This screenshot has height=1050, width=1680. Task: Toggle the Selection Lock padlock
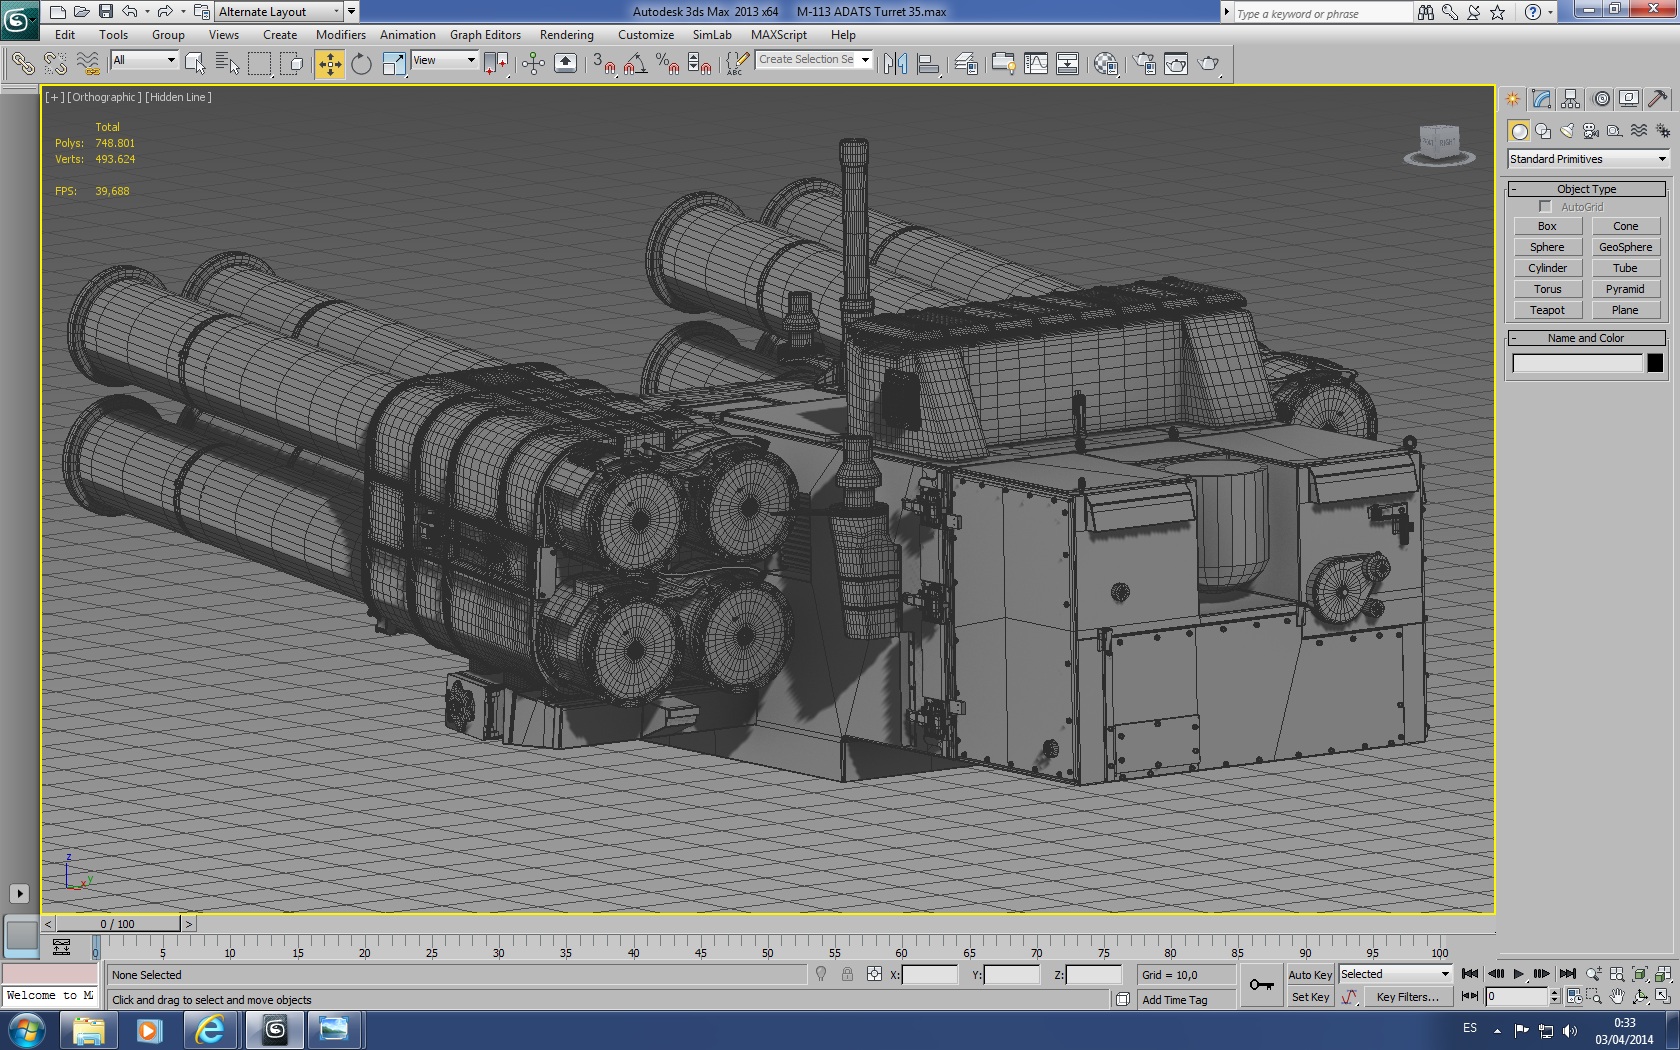[x=847, y=974]
